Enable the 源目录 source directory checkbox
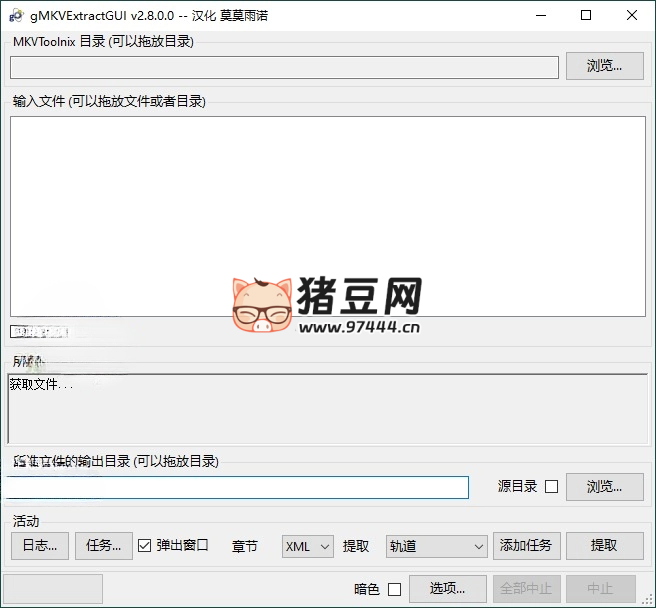This screenshot has height=608, width=656. tap(551, 487)
